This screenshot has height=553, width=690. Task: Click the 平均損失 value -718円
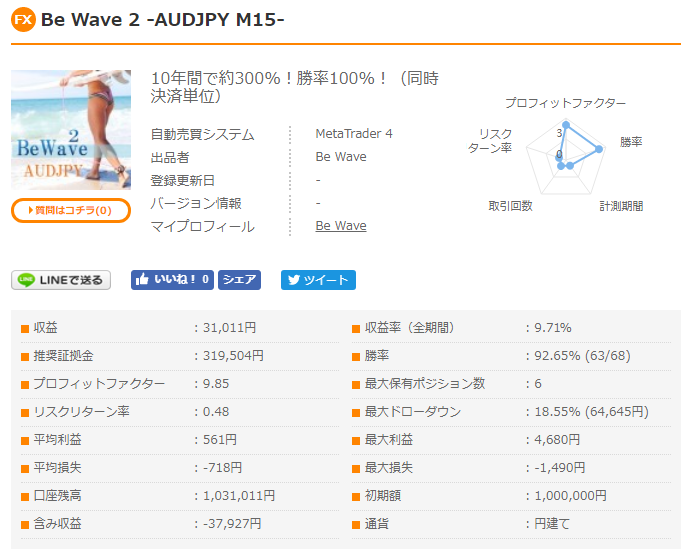click(222, 468)
